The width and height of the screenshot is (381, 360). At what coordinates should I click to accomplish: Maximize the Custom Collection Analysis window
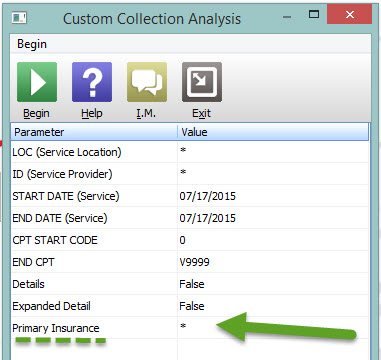314,14
